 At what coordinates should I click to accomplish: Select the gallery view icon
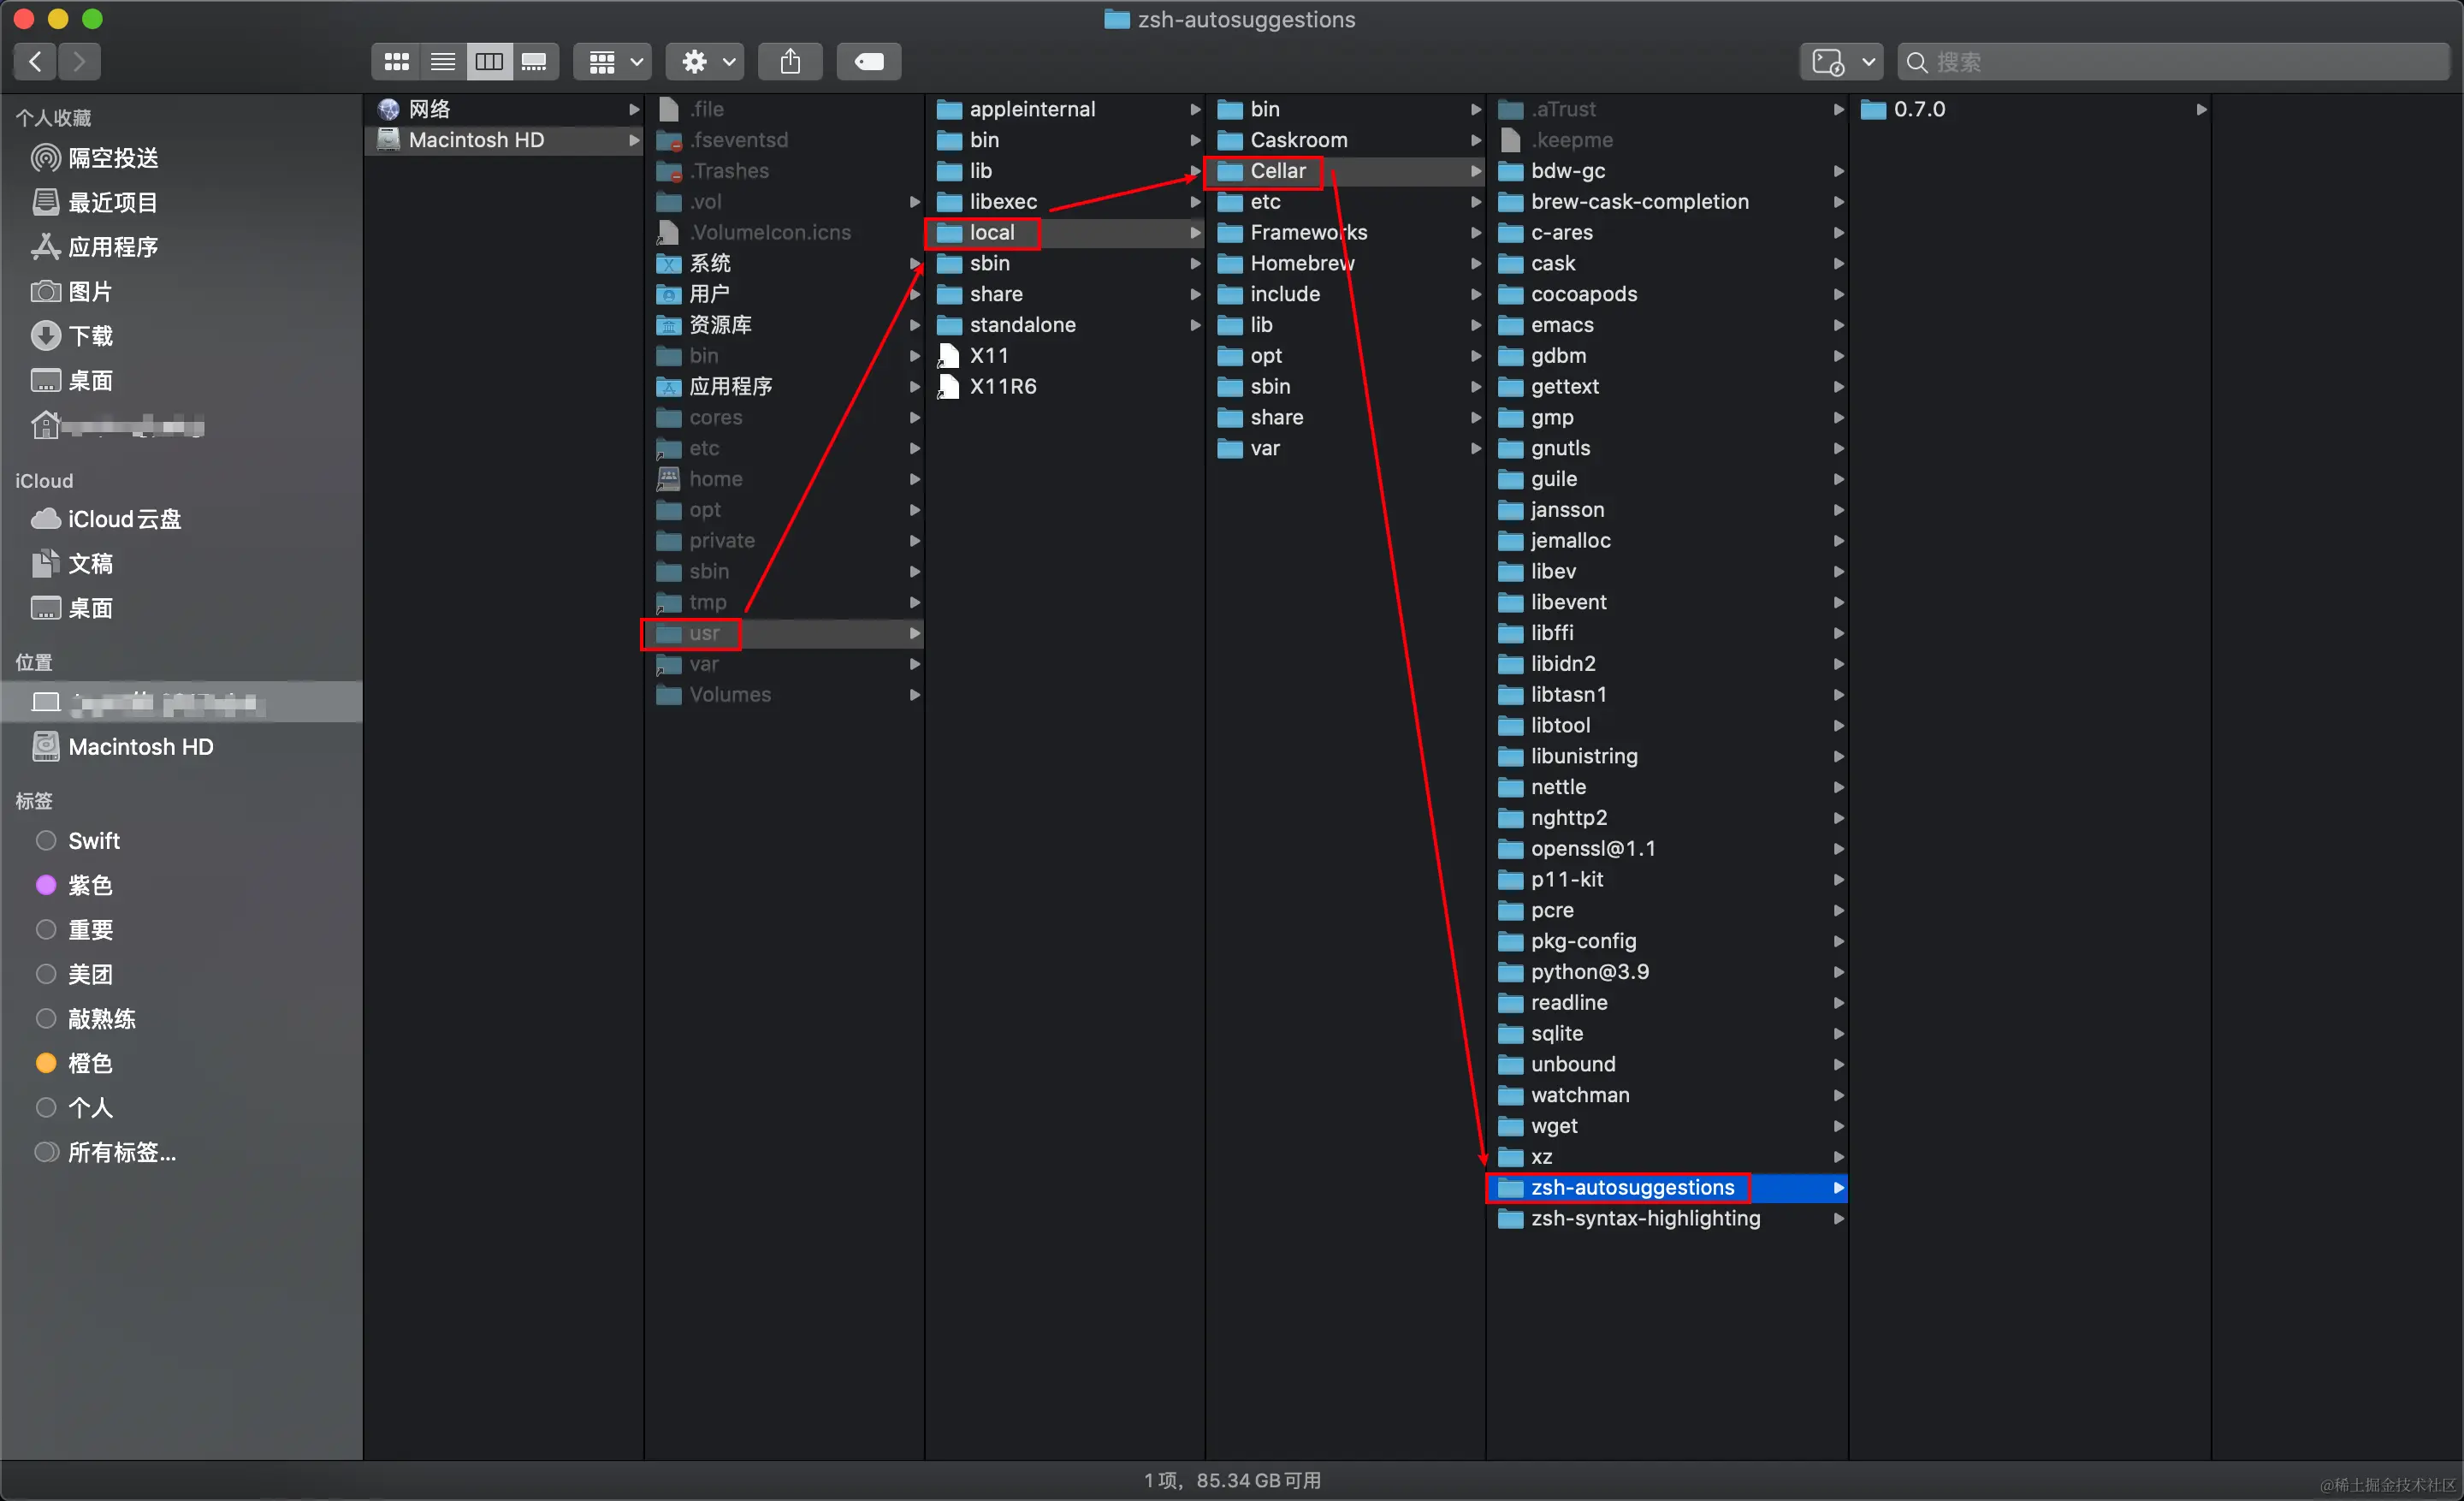pyautogui.click(x=534, y=62)
